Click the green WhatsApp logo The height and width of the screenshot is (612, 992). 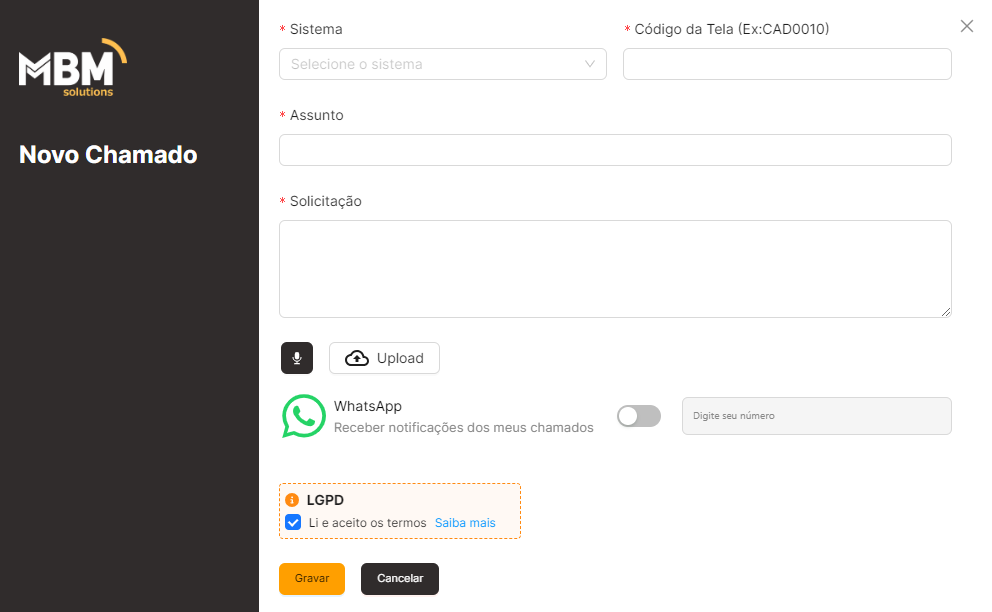pos(304,416)
